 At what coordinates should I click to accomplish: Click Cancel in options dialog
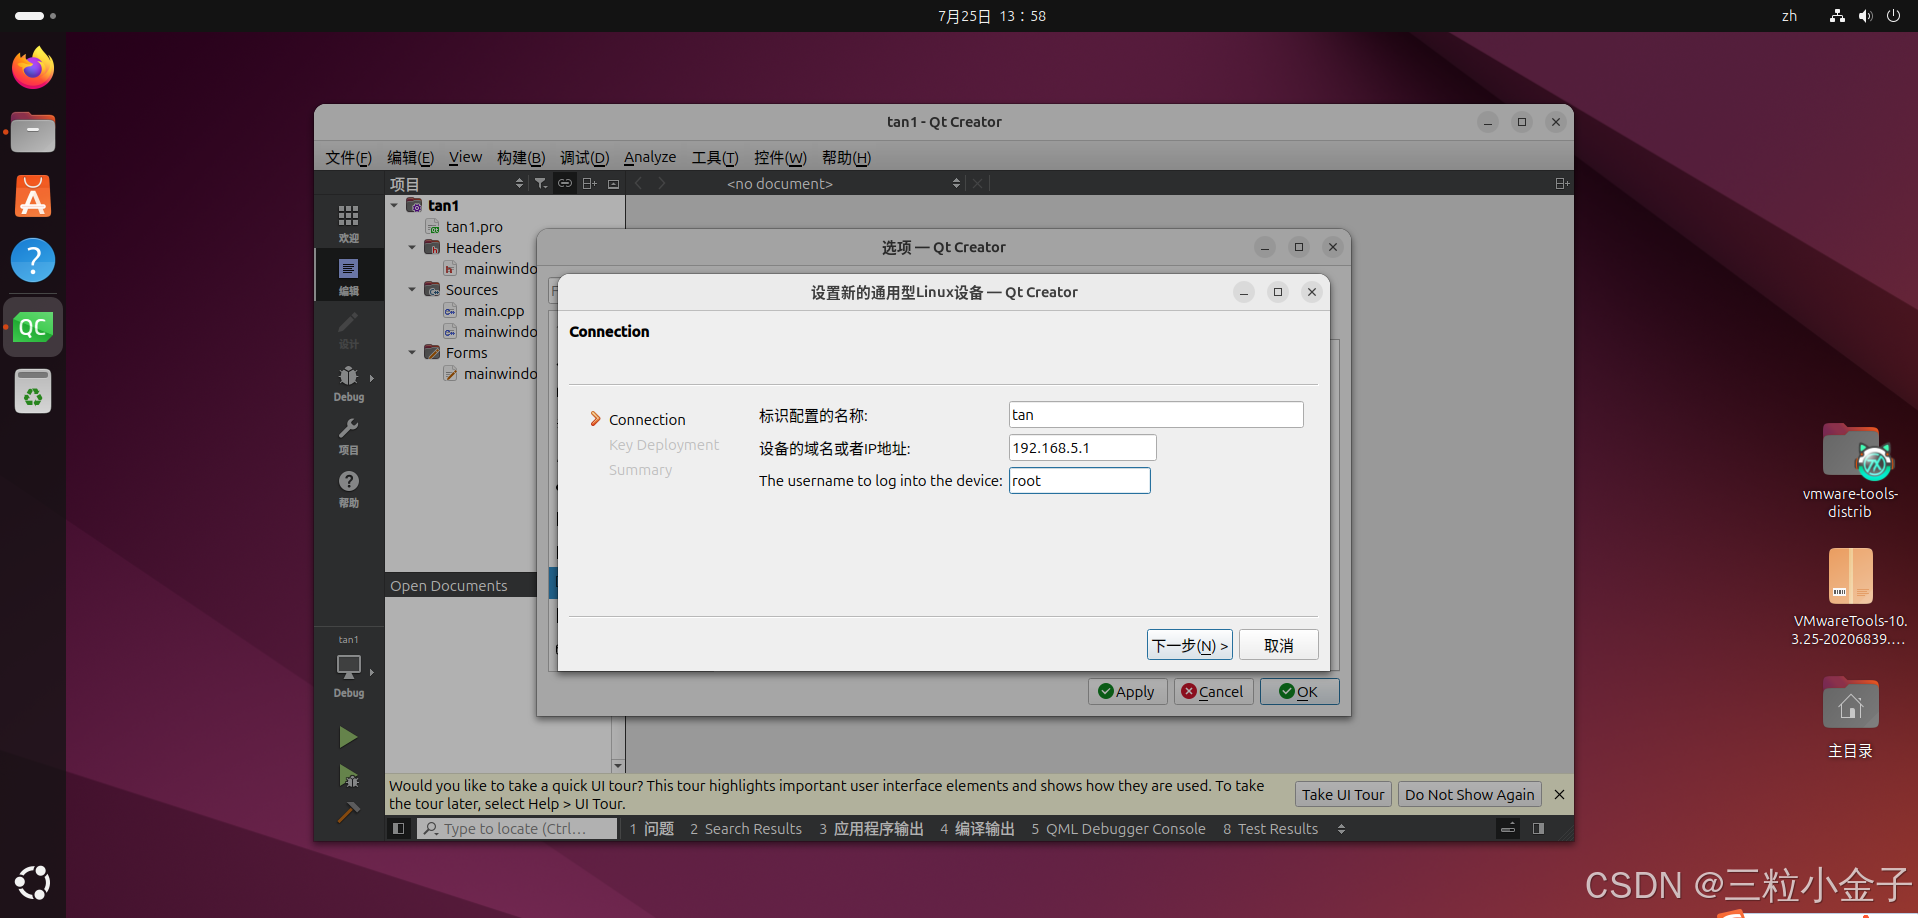[1213, 691]
